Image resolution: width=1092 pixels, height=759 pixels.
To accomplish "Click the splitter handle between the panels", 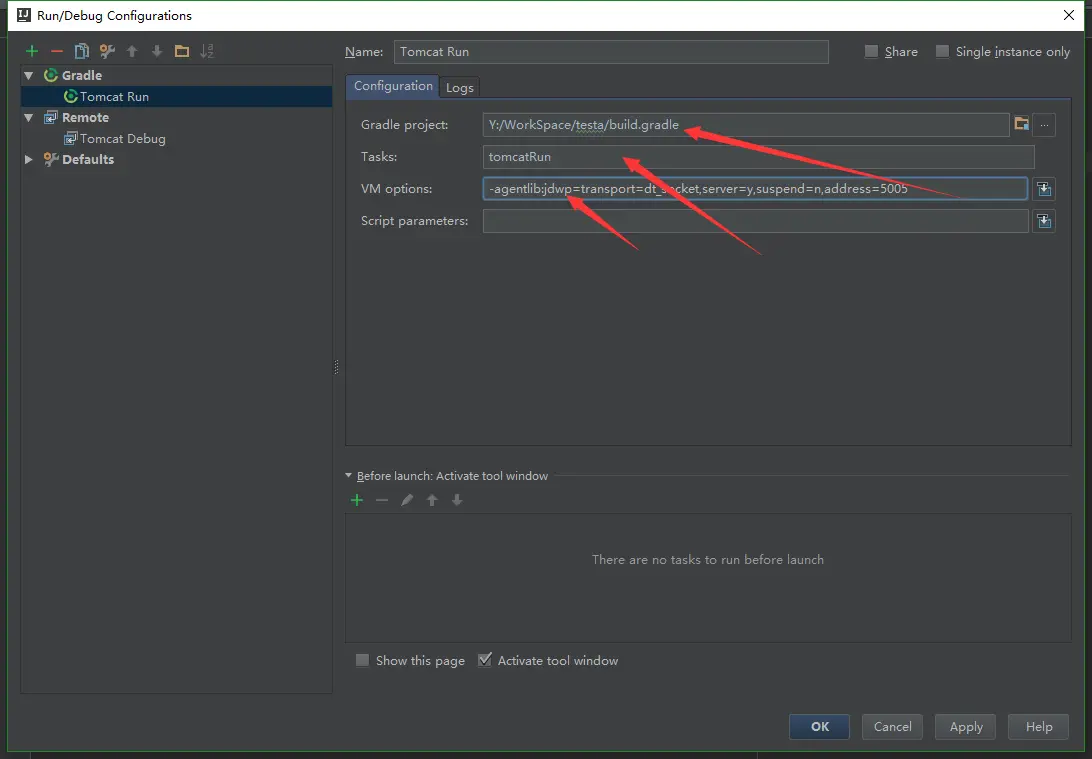I will [336, 367].
